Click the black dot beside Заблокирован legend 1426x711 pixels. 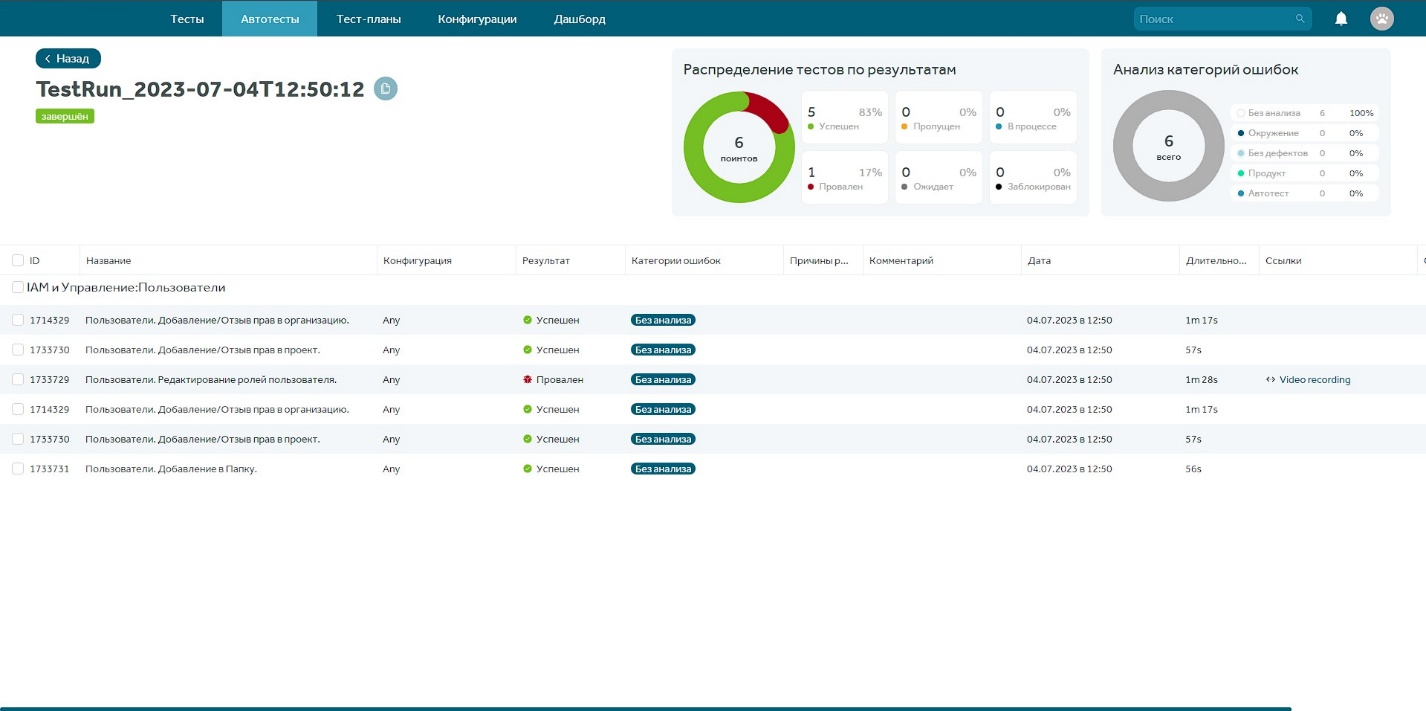click(x=999, y=187)
